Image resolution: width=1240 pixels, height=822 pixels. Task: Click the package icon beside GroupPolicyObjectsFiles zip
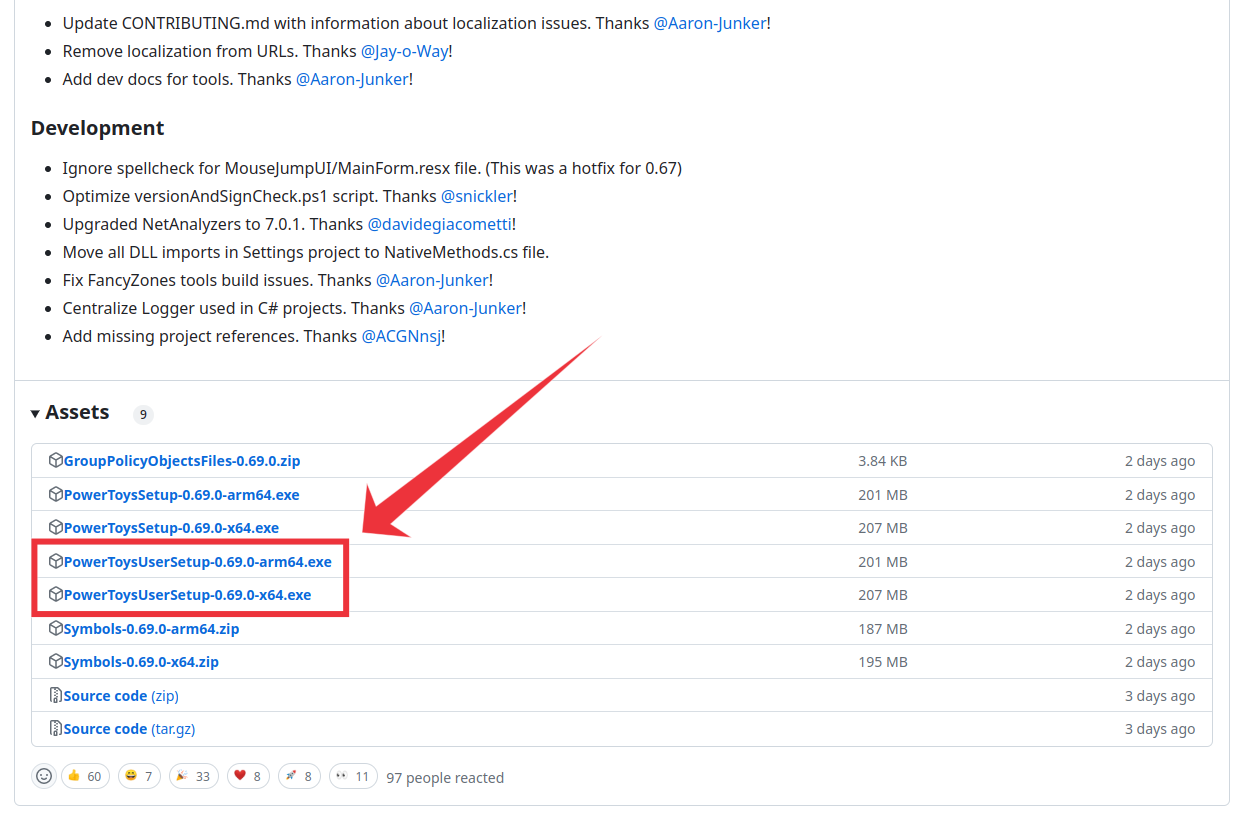56,460
